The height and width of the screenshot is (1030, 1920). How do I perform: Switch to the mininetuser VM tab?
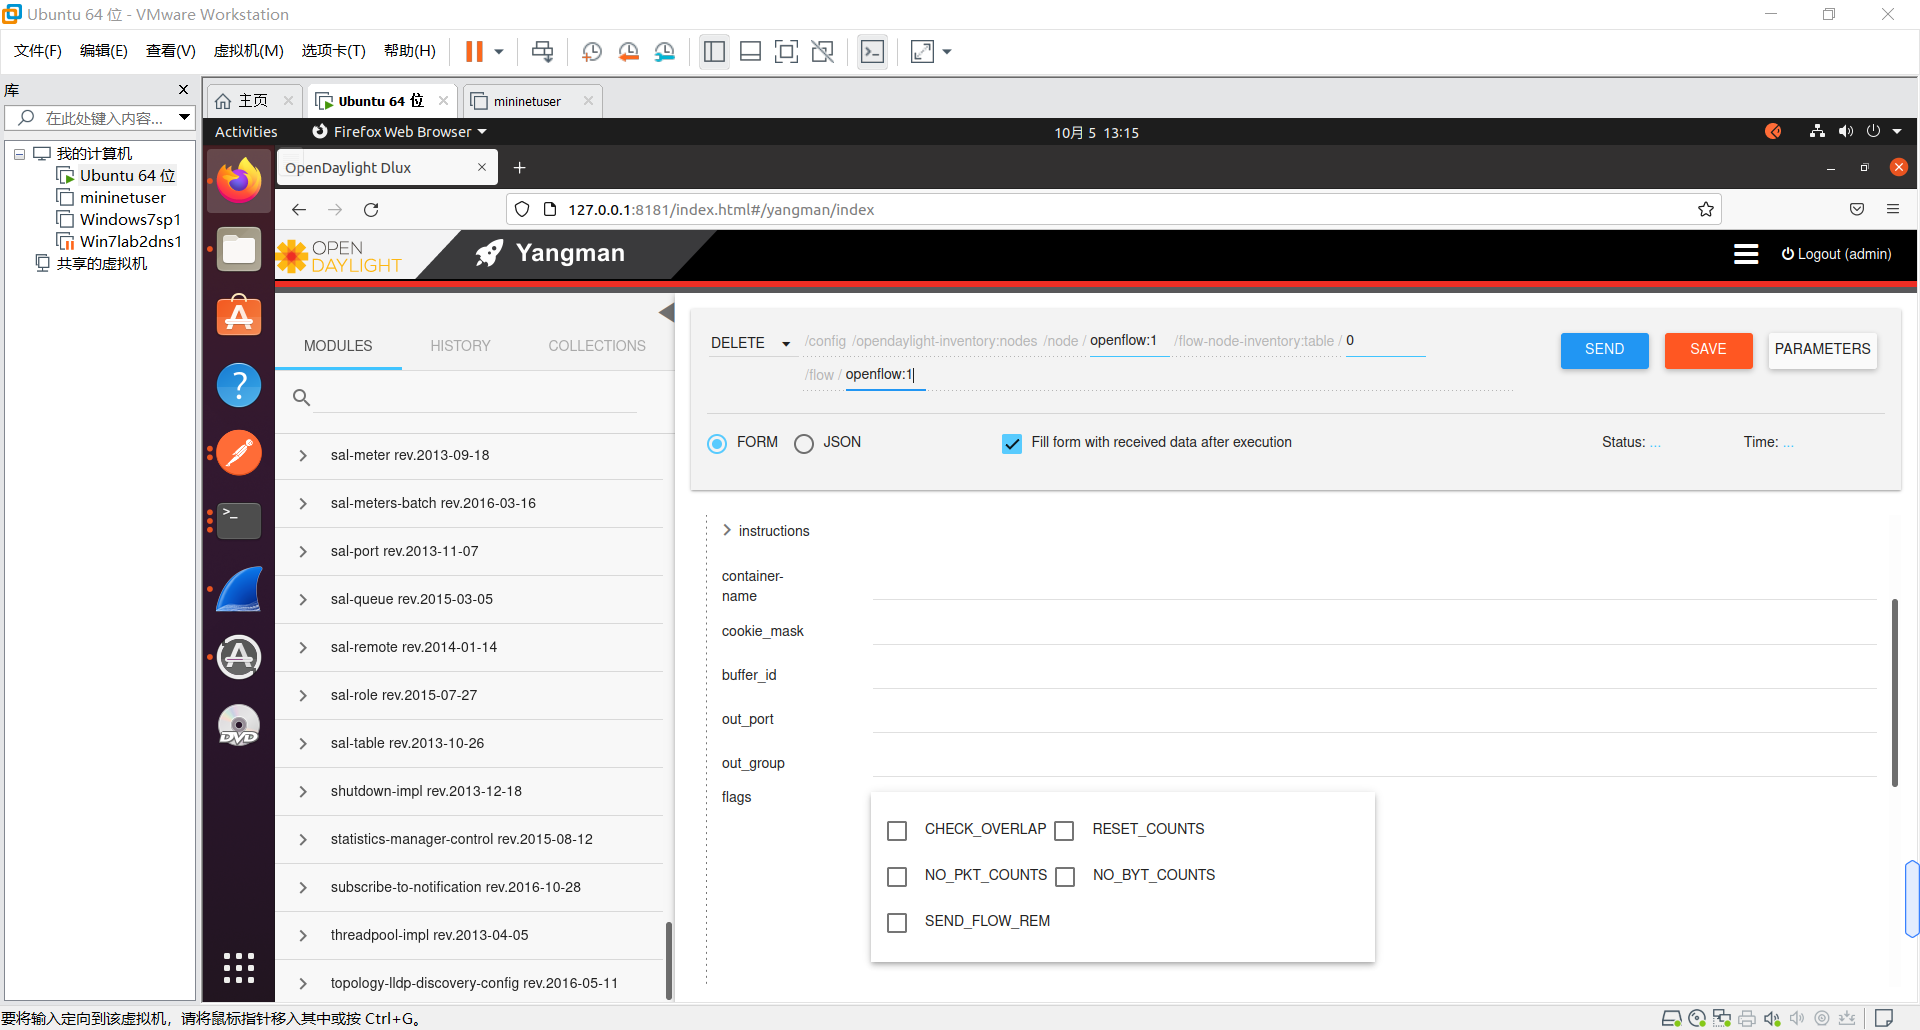tap(527, 101)
